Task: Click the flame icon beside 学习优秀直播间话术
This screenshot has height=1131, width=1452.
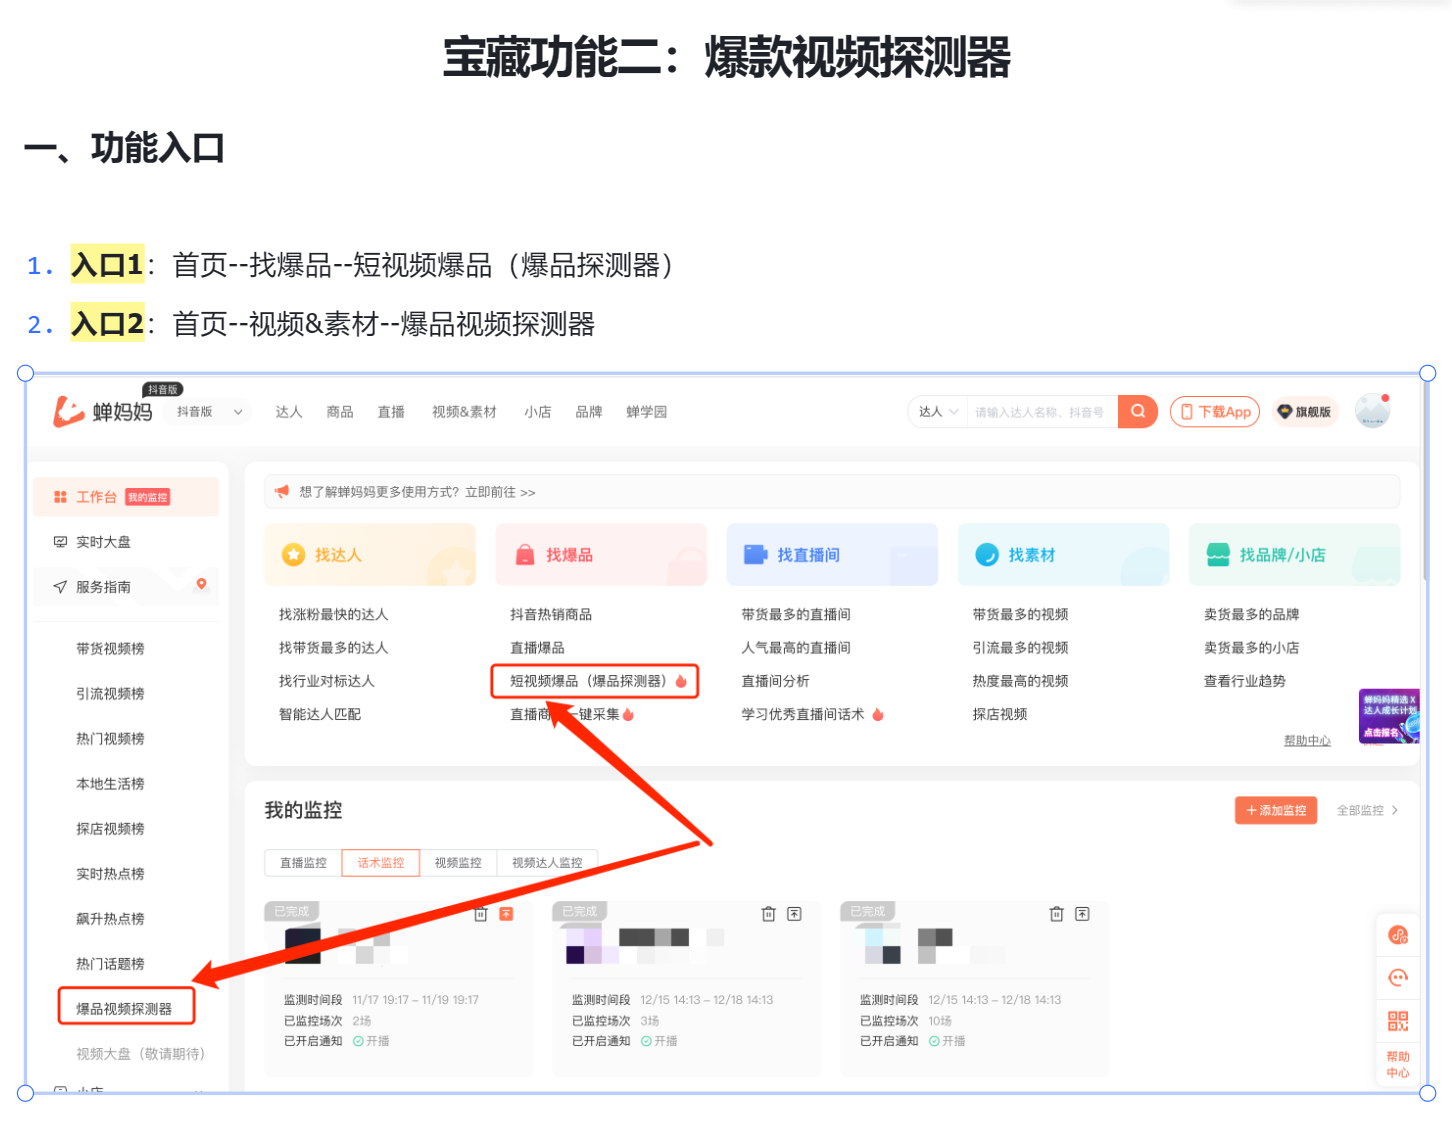Action: (878, 714)
